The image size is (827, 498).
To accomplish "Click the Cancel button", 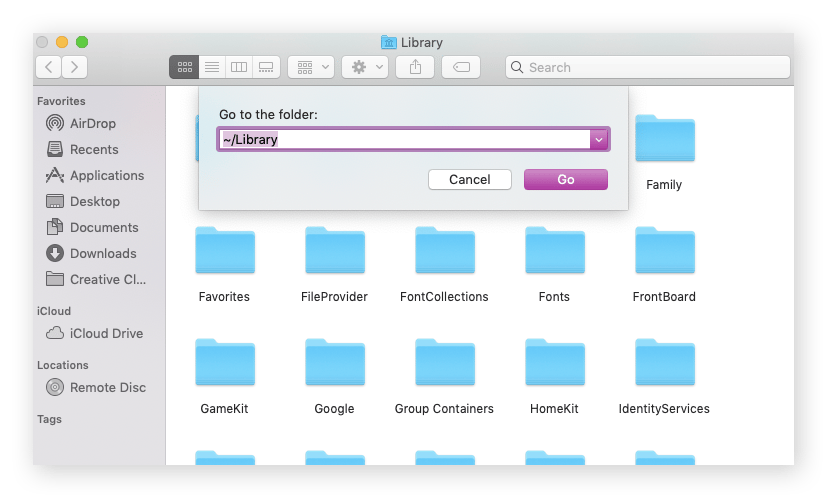I will coord(469,179).
